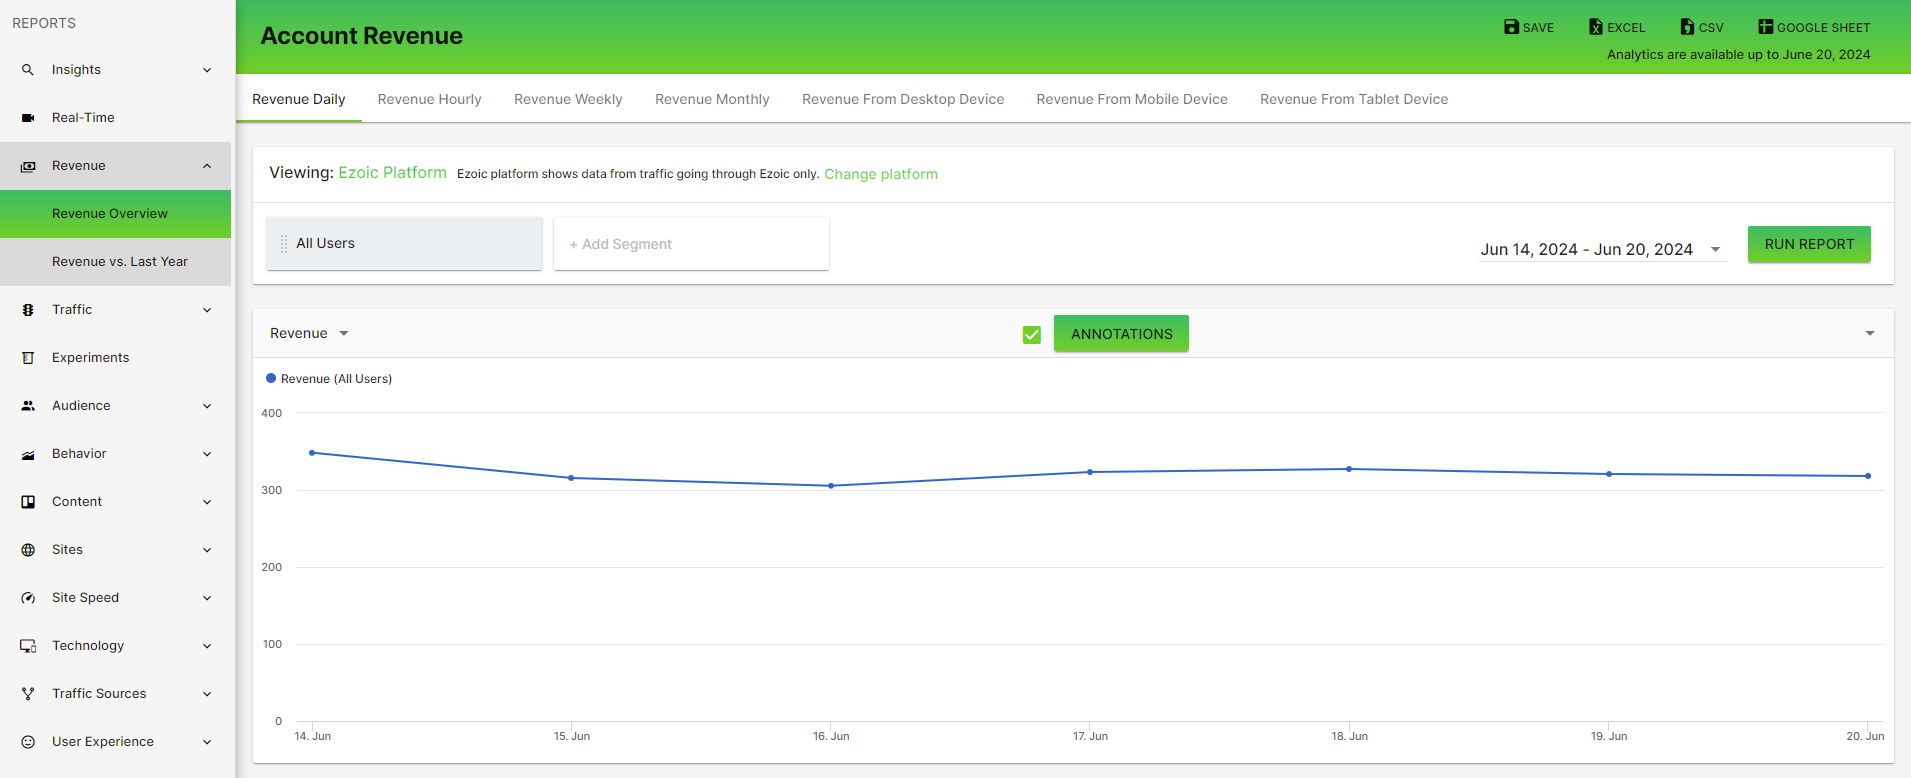Switch to the Revenue Hourly tab
Image resolution: width=1911 pixels, height=778 pixels.
coord(429,99)
